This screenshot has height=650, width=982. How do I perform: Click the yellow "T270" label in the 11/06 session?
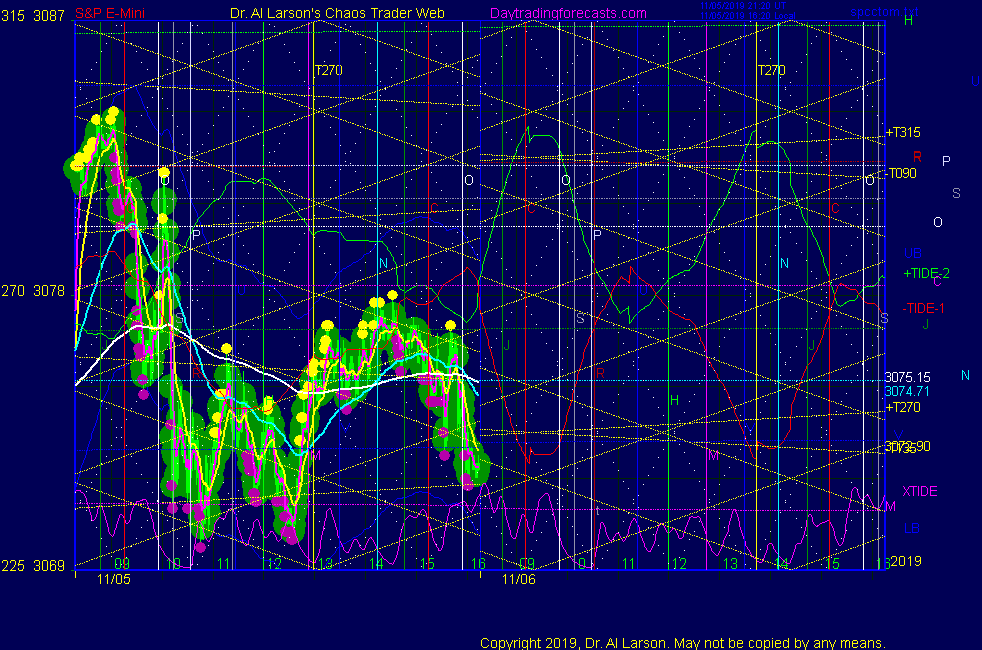(x=772, y=71)
